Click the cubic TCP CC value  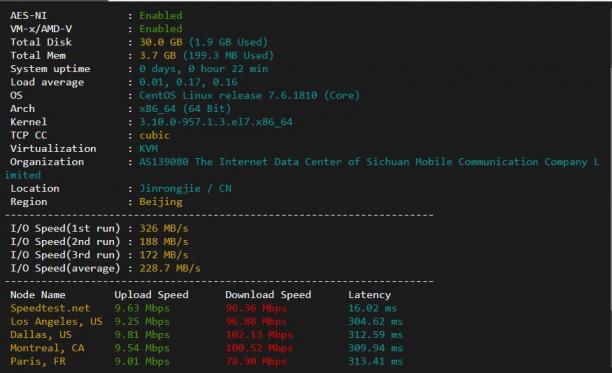pos(155,135)
